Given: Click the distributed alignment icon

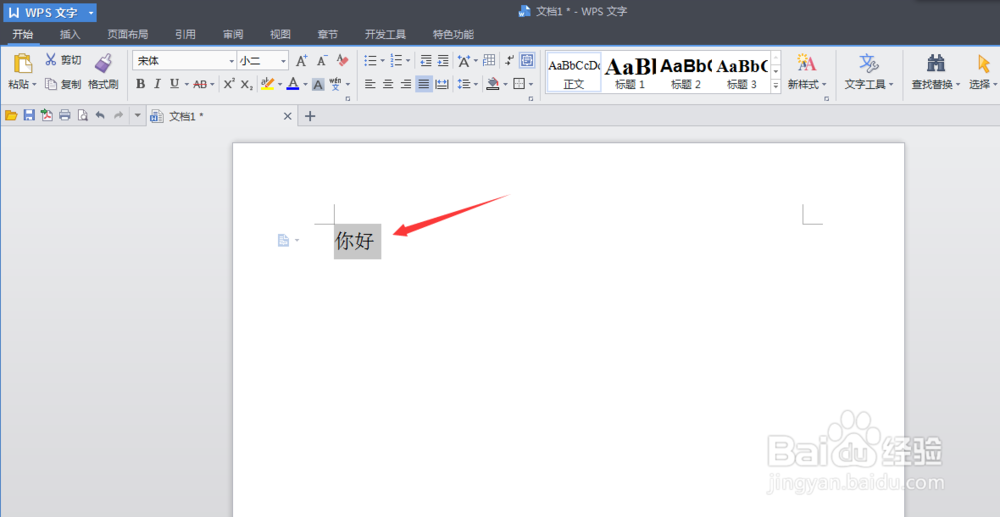Looking at the screenshot, I should 442,84.
